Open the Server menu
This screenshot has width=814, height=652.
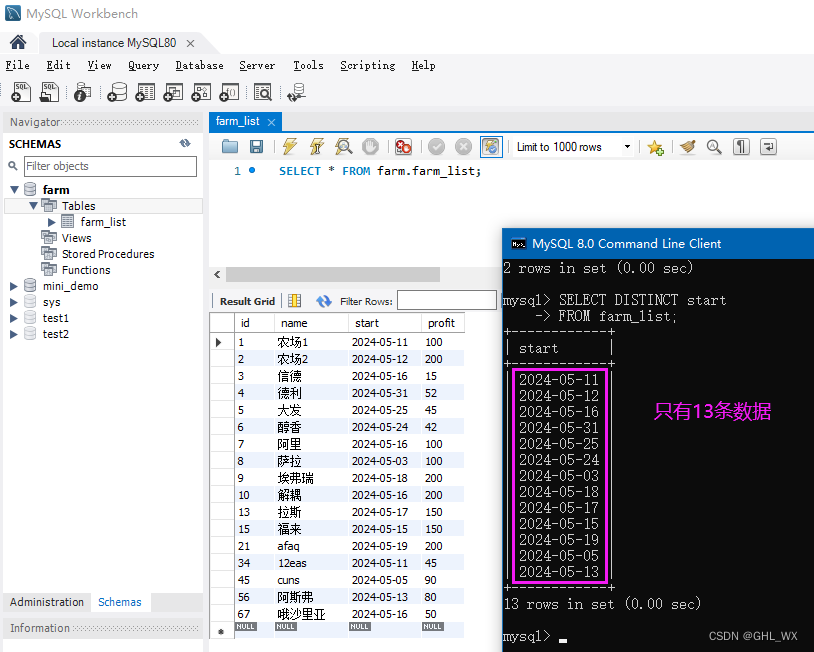[257, 65]
